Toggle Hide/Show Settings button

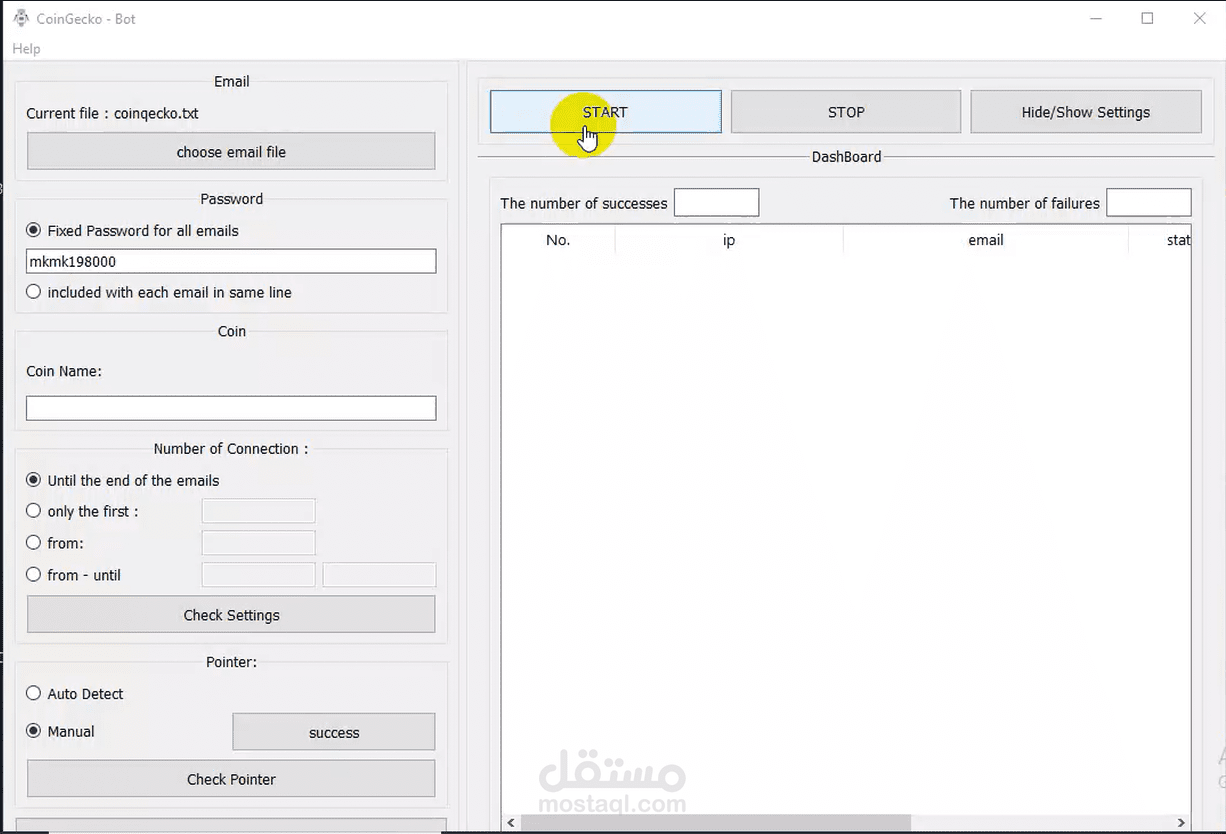pos(1086,112)
